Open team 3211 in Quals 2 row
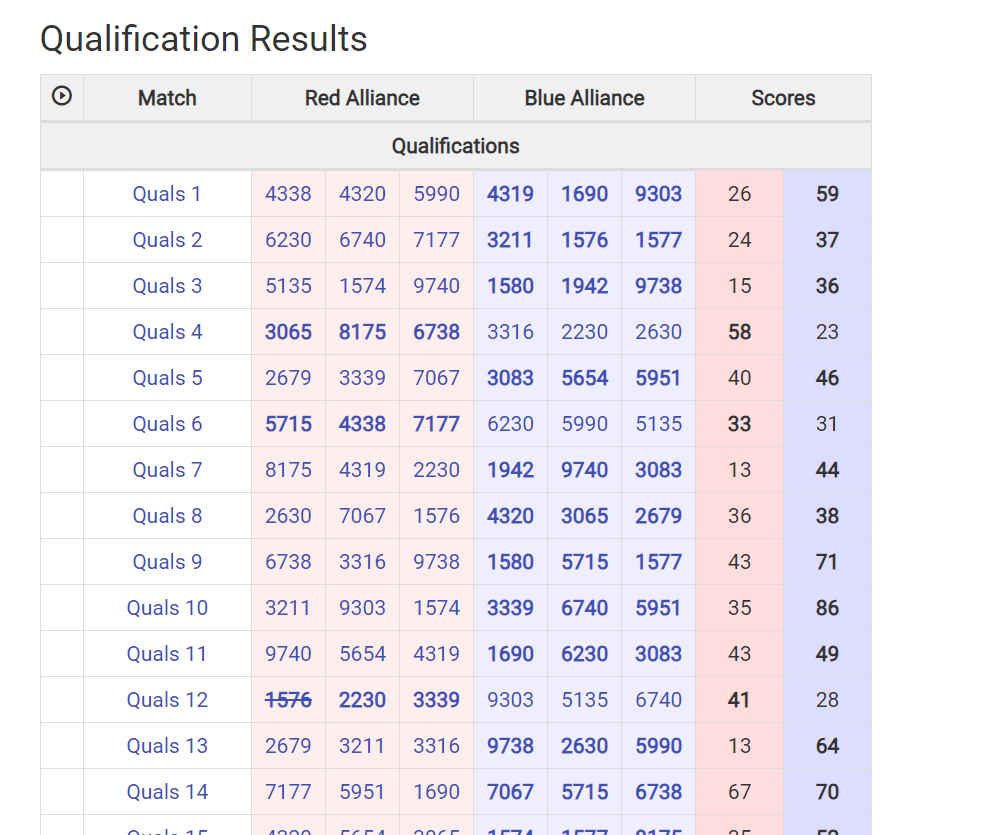 click(x=510, y=240)
